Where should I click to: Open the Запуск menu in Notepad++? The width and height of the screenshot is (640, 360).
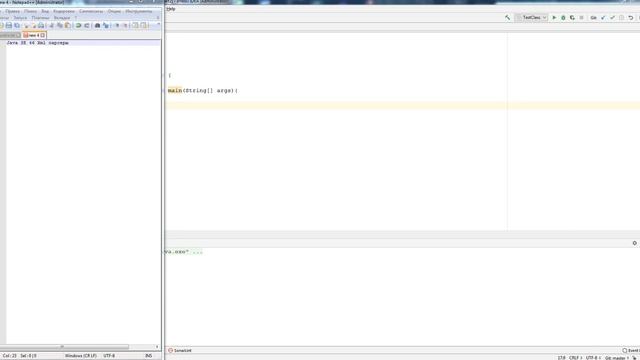coord(20,18)
